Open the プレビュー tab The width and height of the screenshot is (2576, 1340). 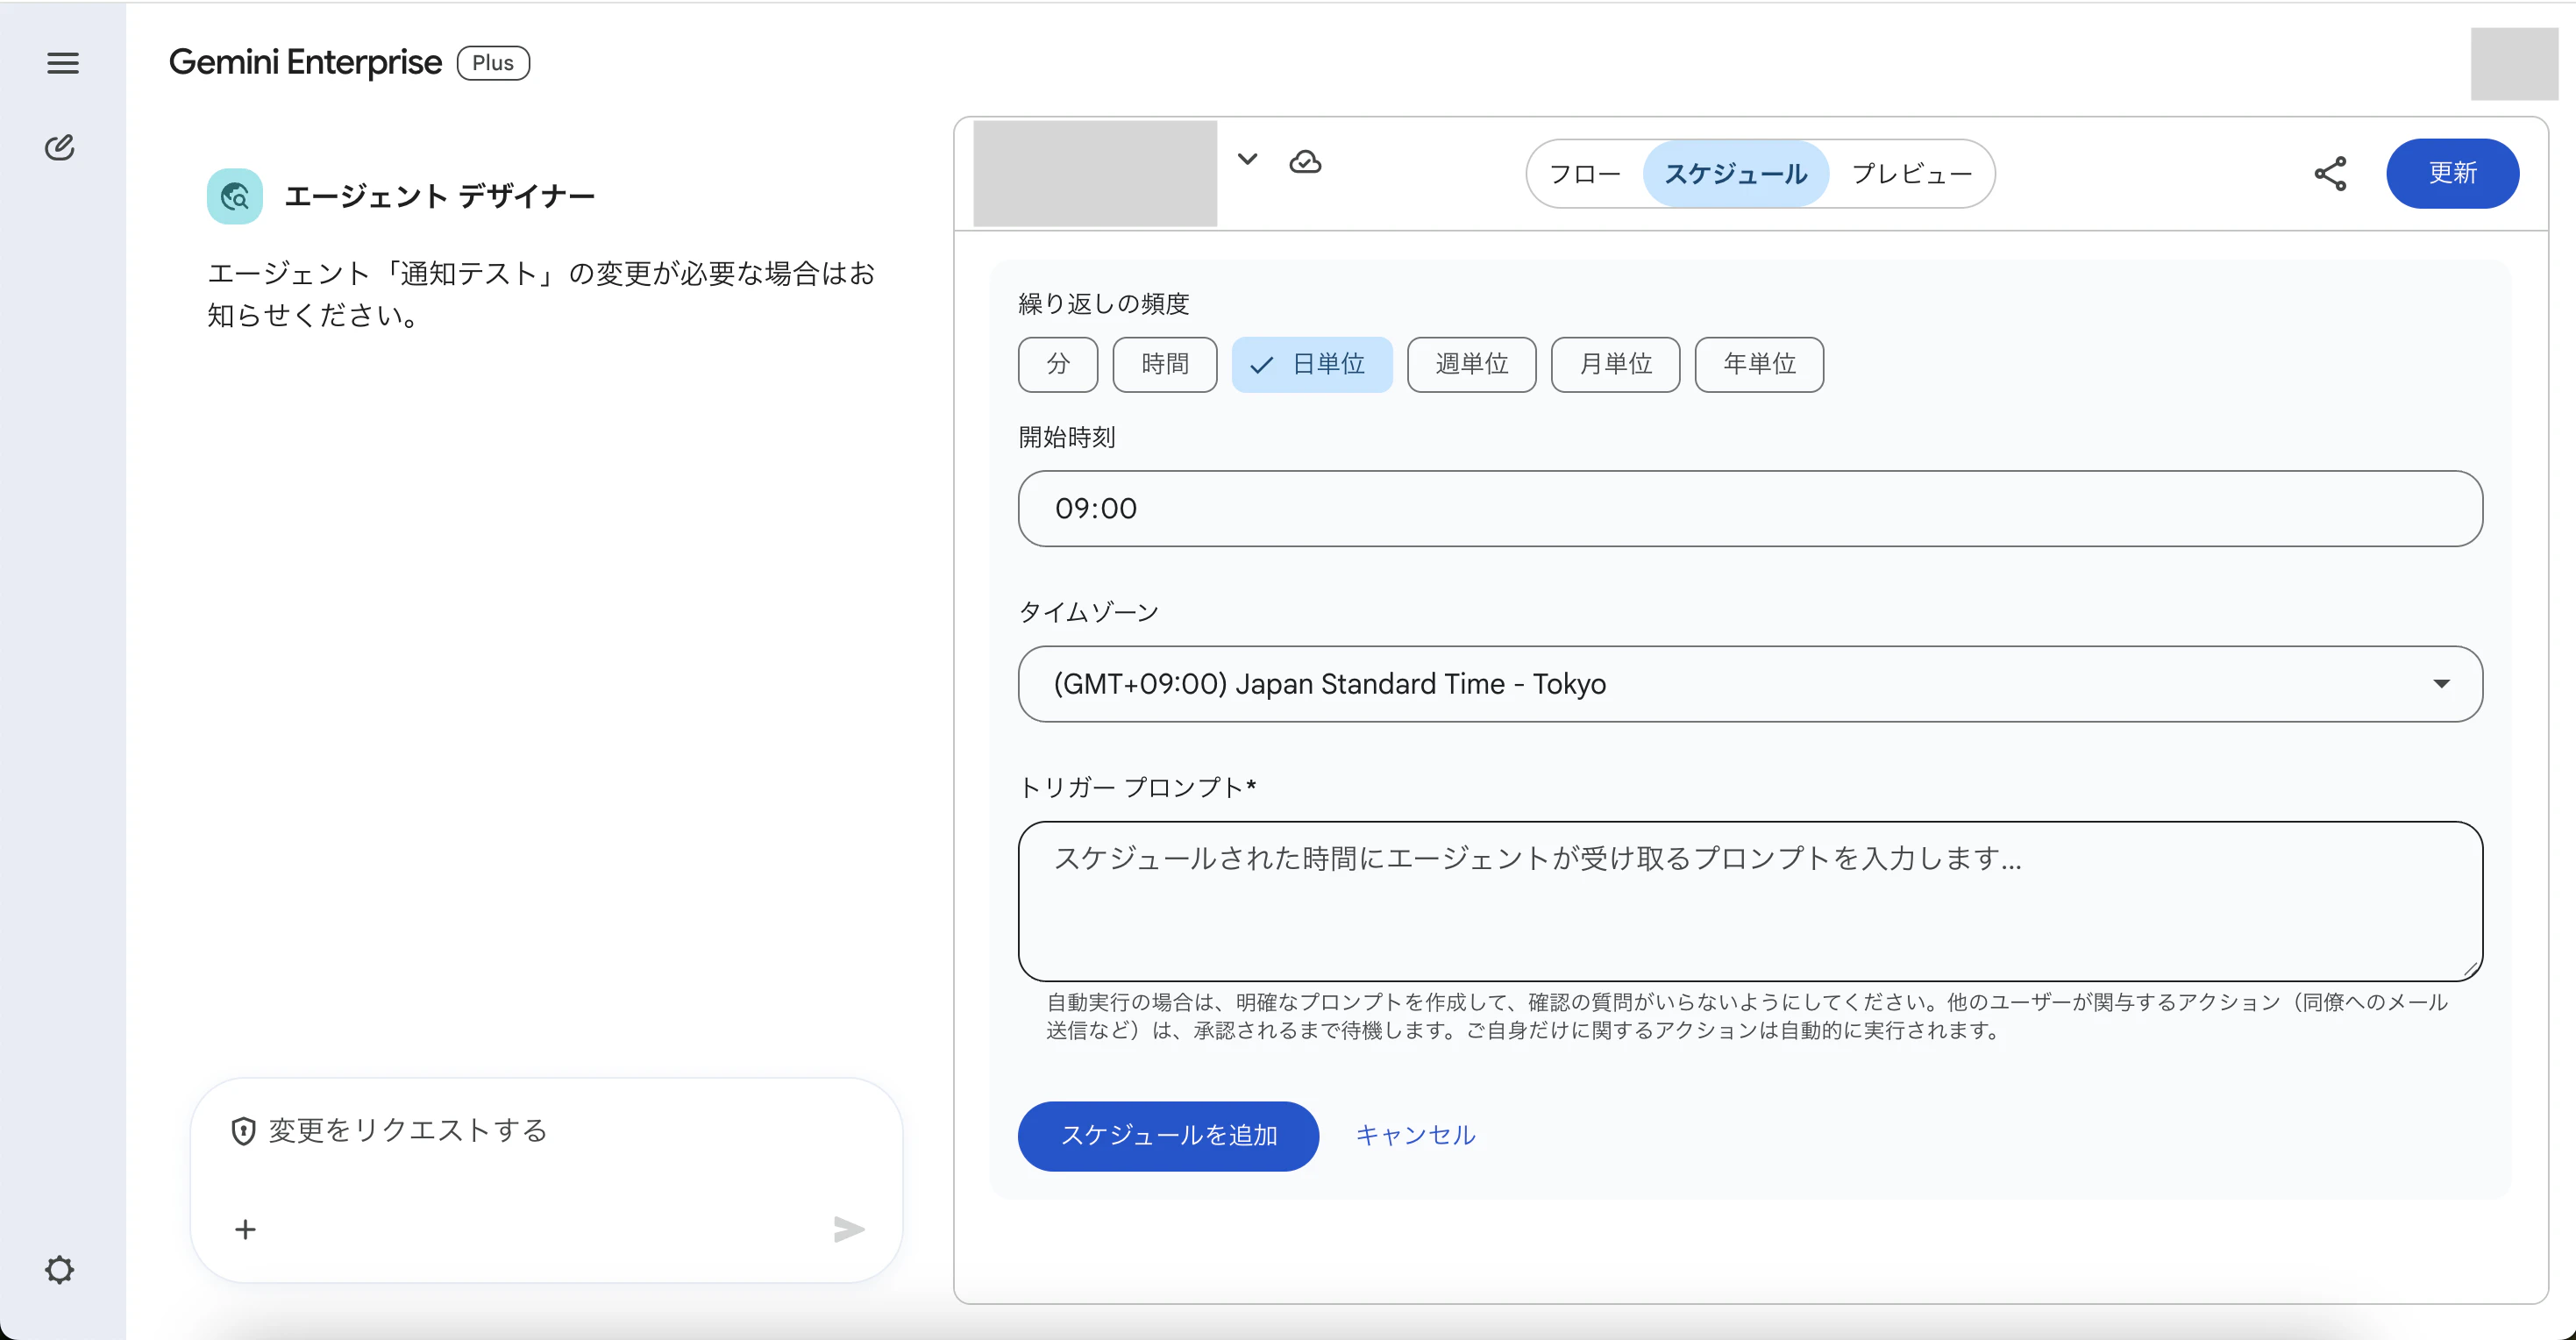(1911, 174)
